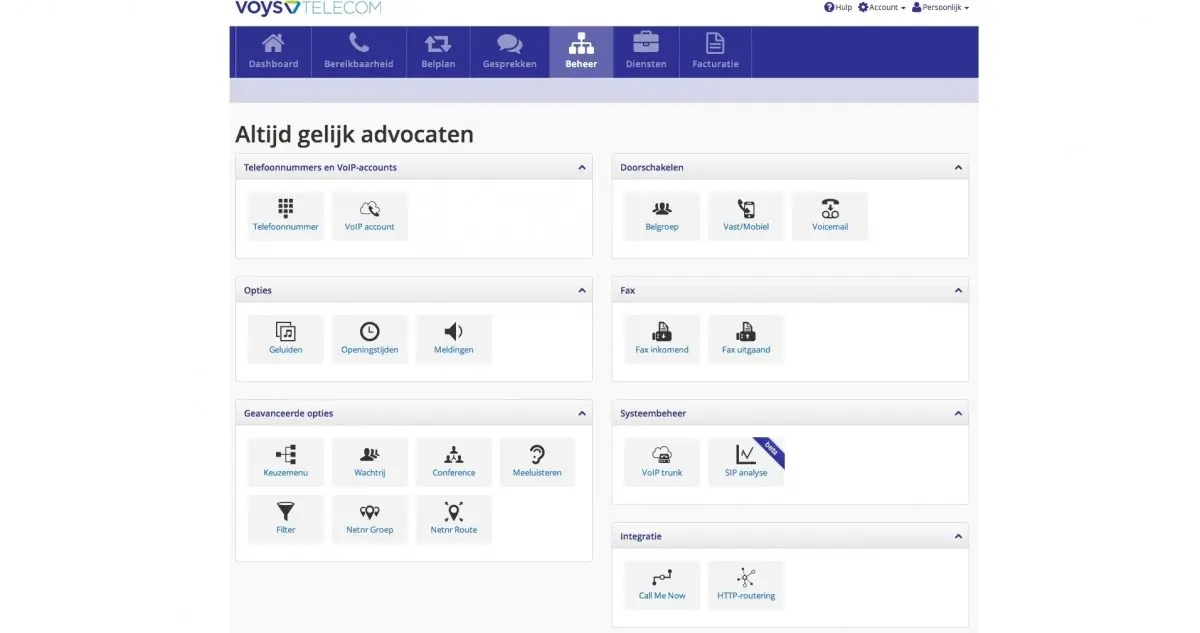
Task: Open the Netnr Groep tile
Action: [x=370, y=519]
